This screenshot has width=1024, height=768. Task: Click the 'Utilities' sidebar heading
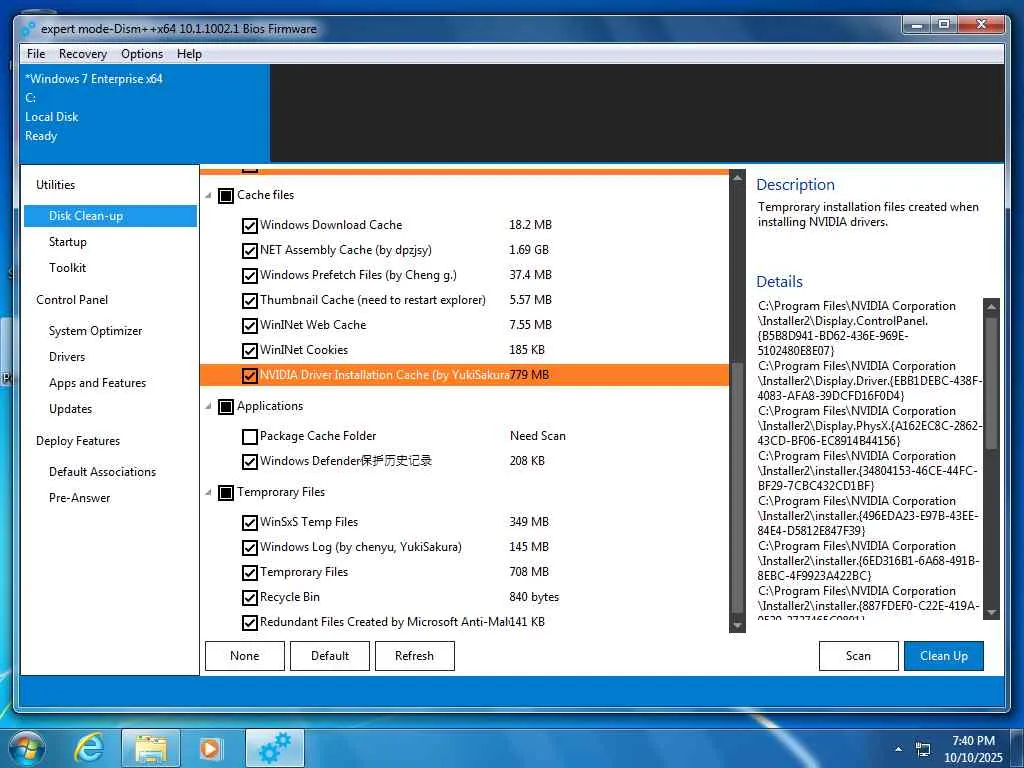click(56, 185)
